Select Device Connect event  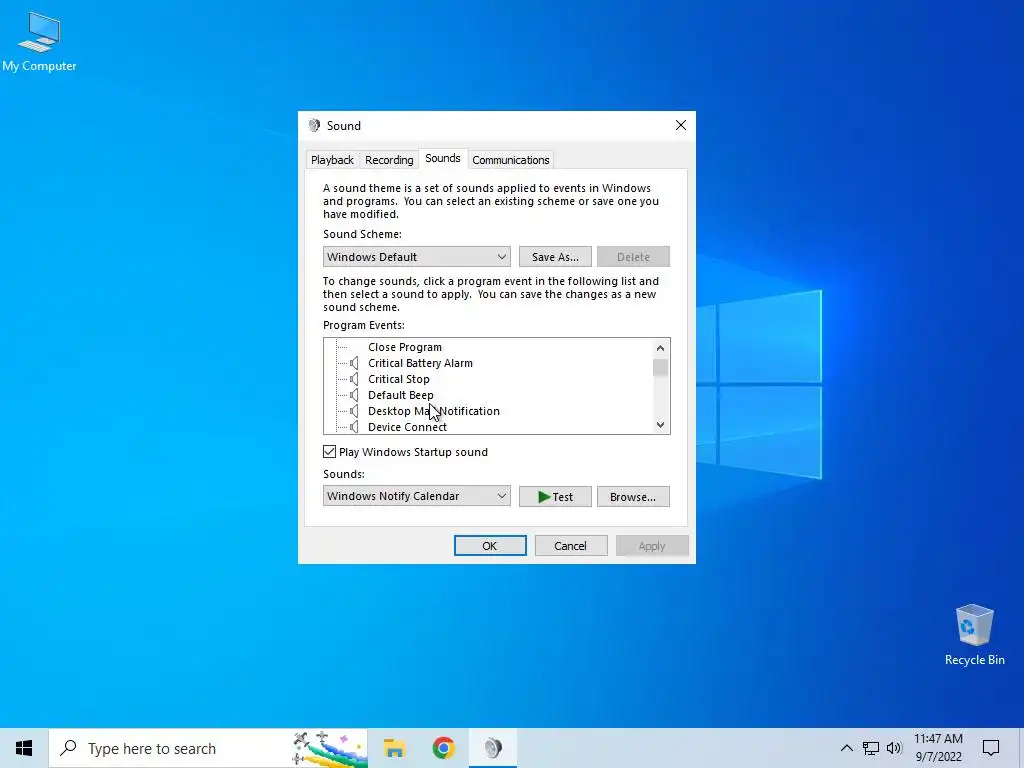(x=407, y=427)
